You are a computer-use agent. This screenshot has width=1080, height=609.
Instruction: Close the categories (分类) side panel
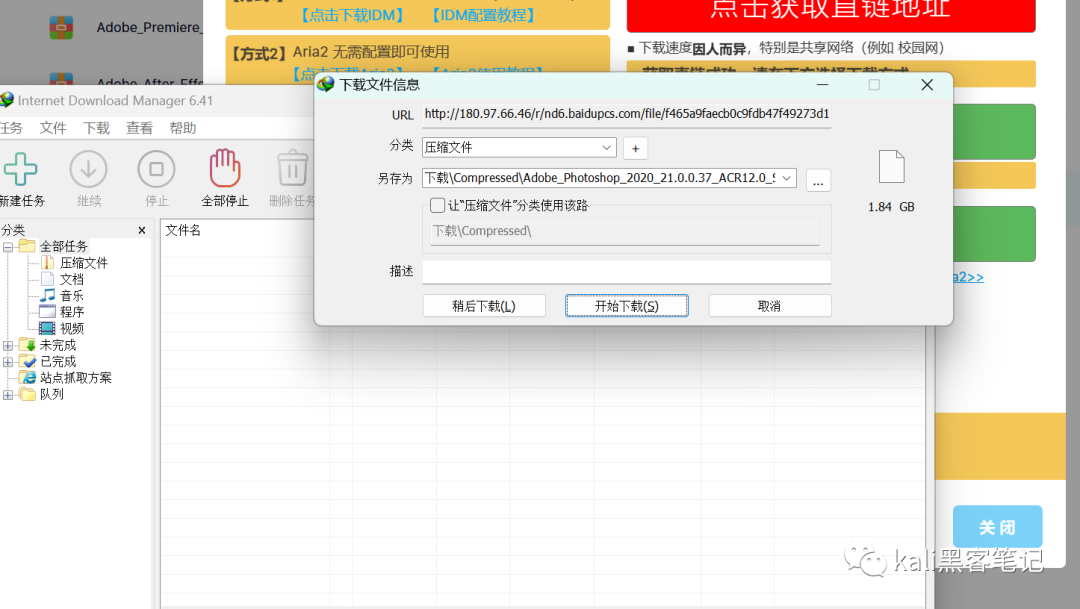142,230
